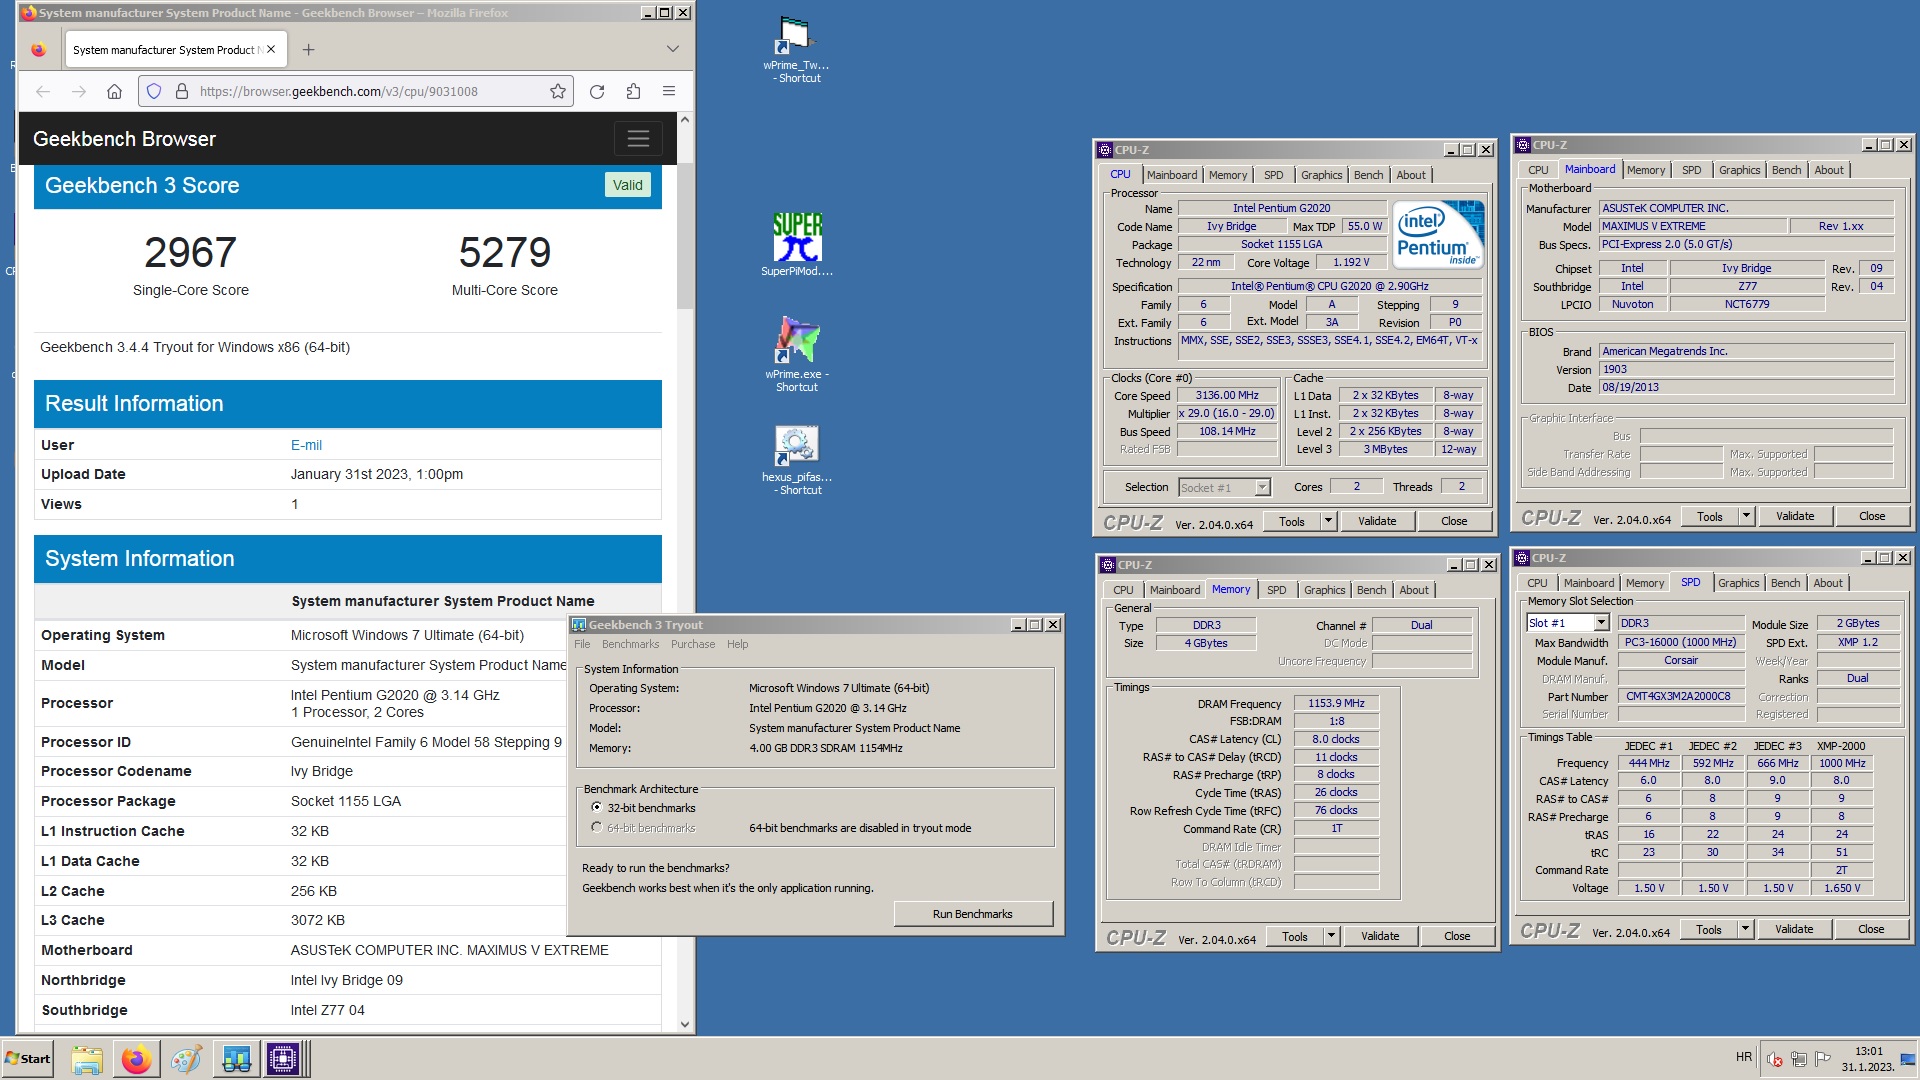Open Firefox extensions puzzle icon
This screenshot has width=1920, height=1080.
point(633,91)
